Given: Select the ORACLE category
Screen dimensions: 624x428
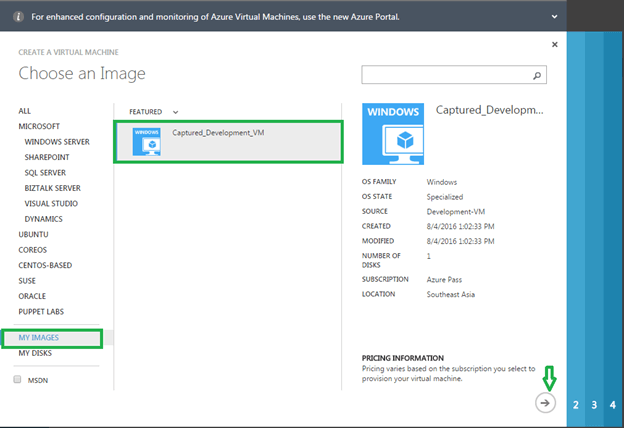Looking at the screenshot, I should tap(32, 296).
